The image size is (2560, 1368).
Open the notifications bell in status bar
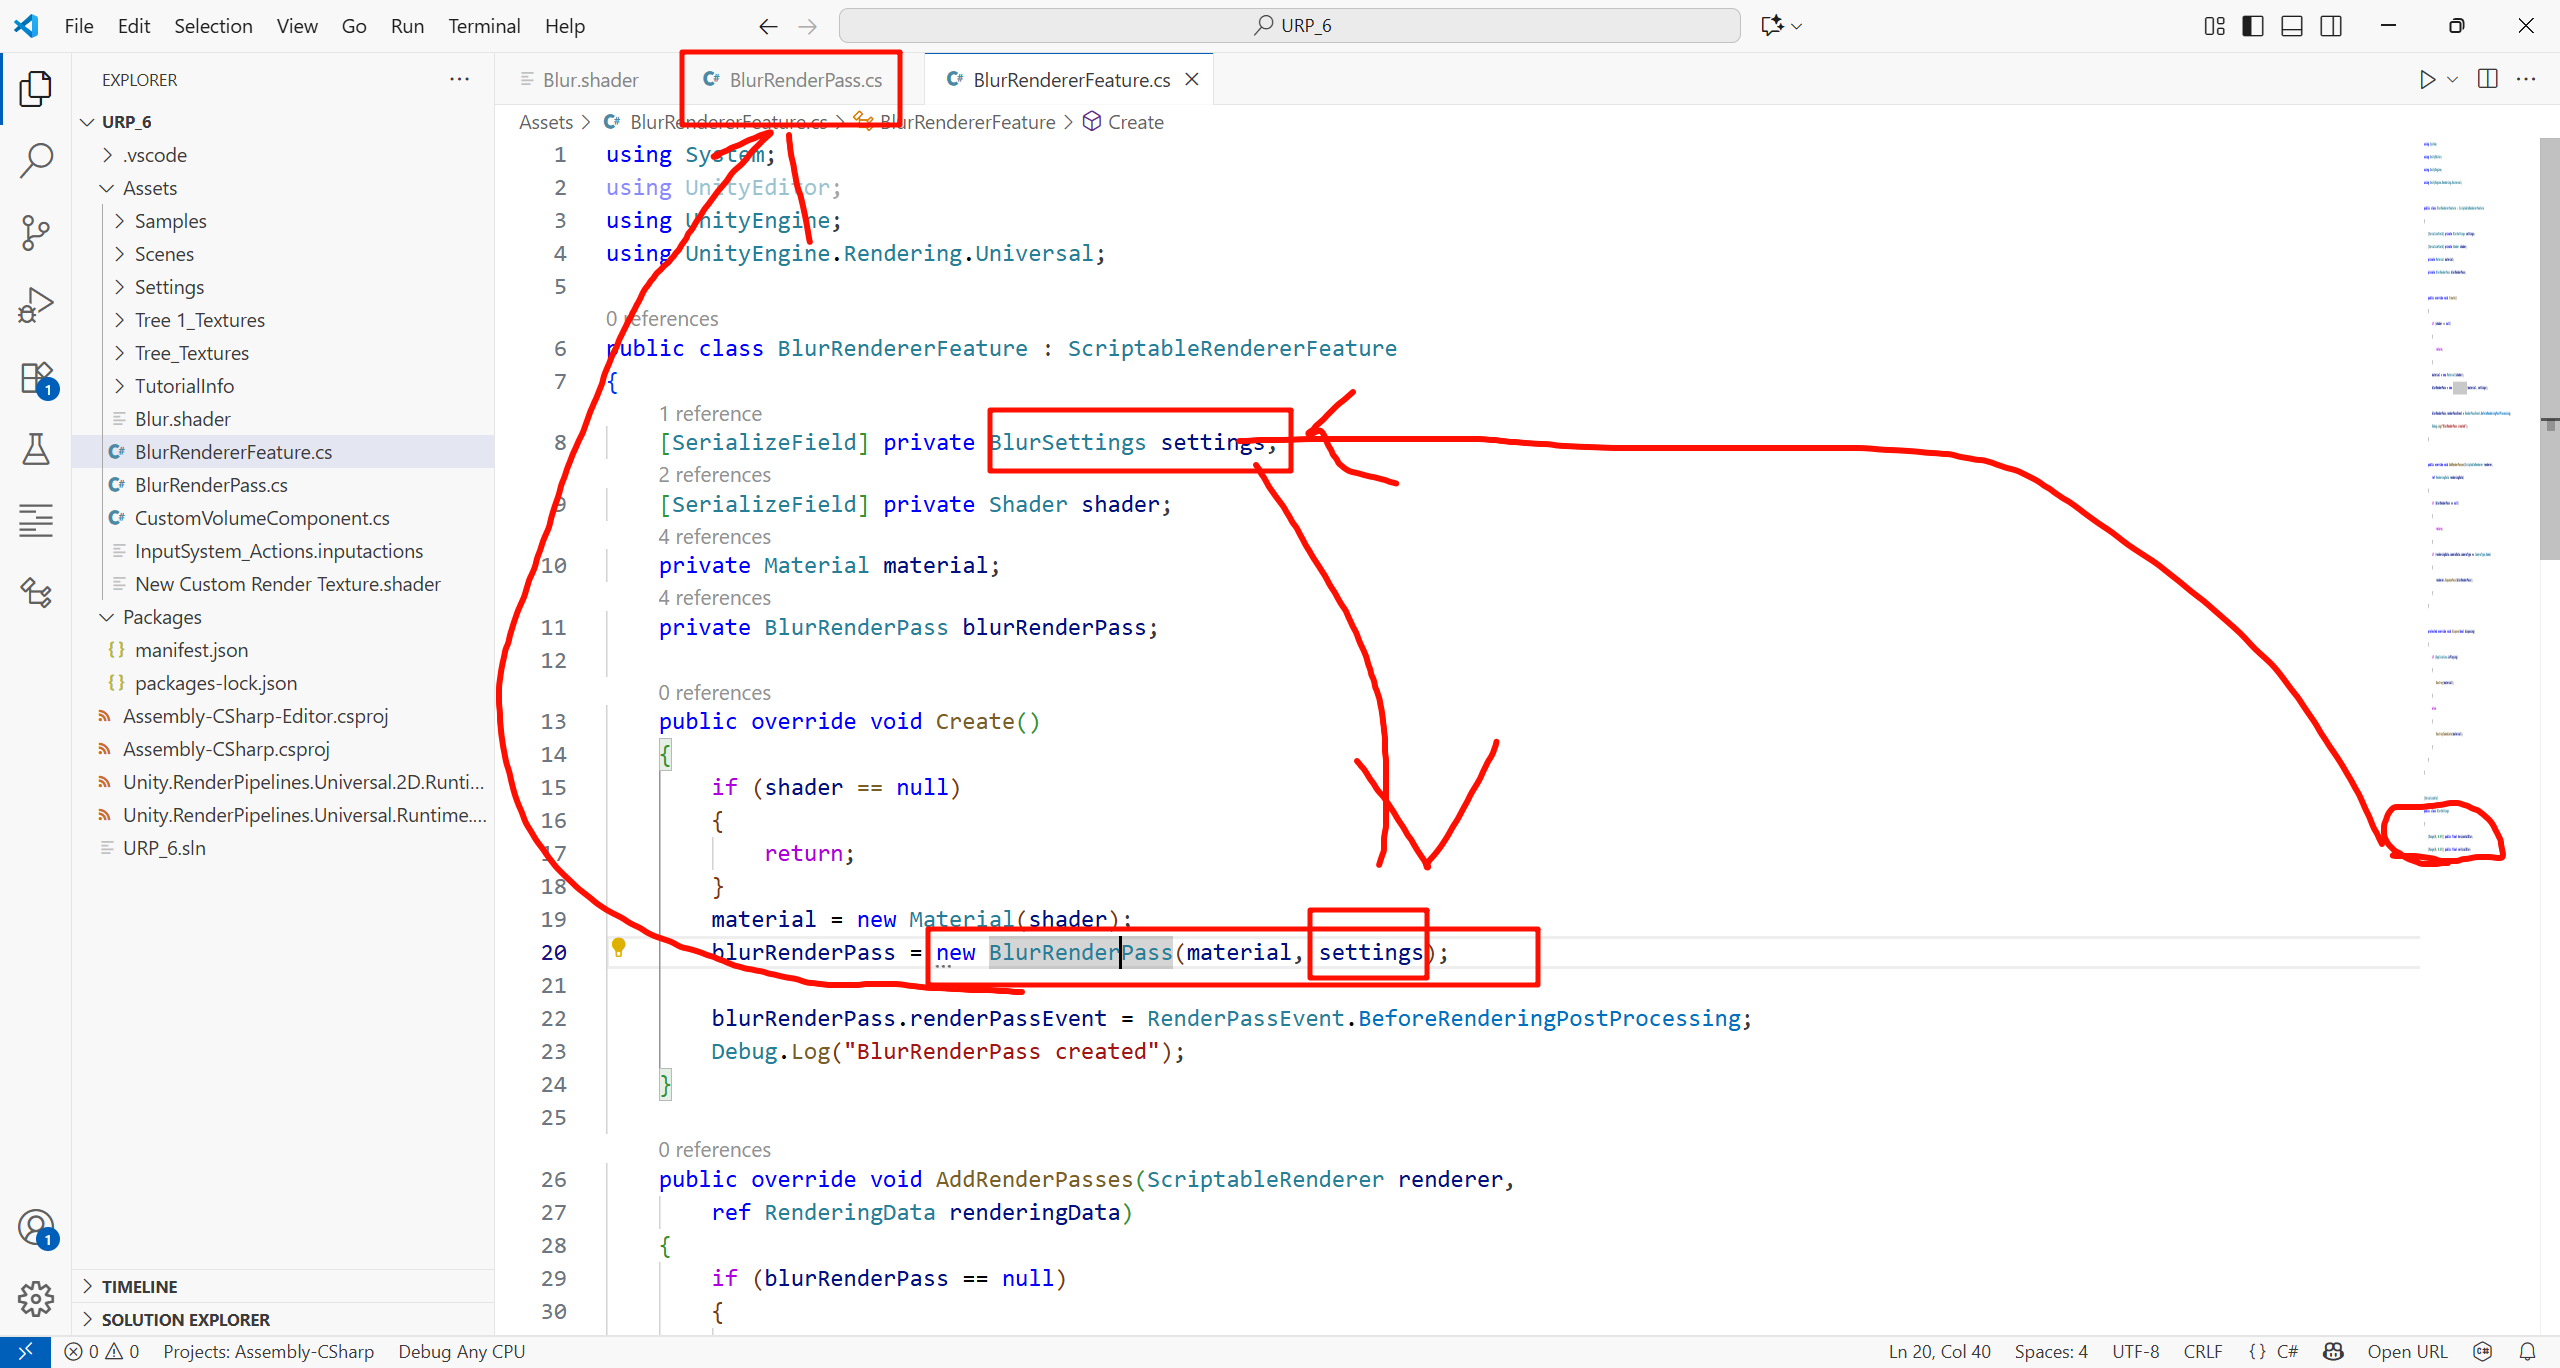coord(2527,1352)
